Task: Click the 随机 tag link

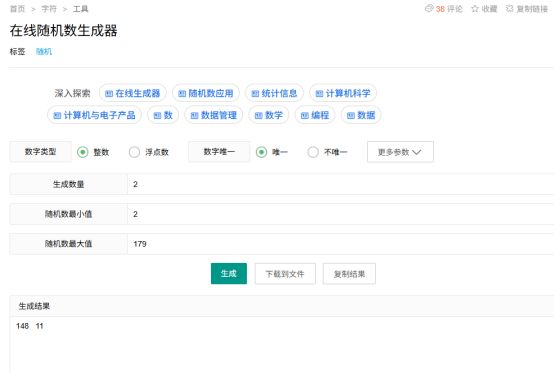Action: click(44, 52)
